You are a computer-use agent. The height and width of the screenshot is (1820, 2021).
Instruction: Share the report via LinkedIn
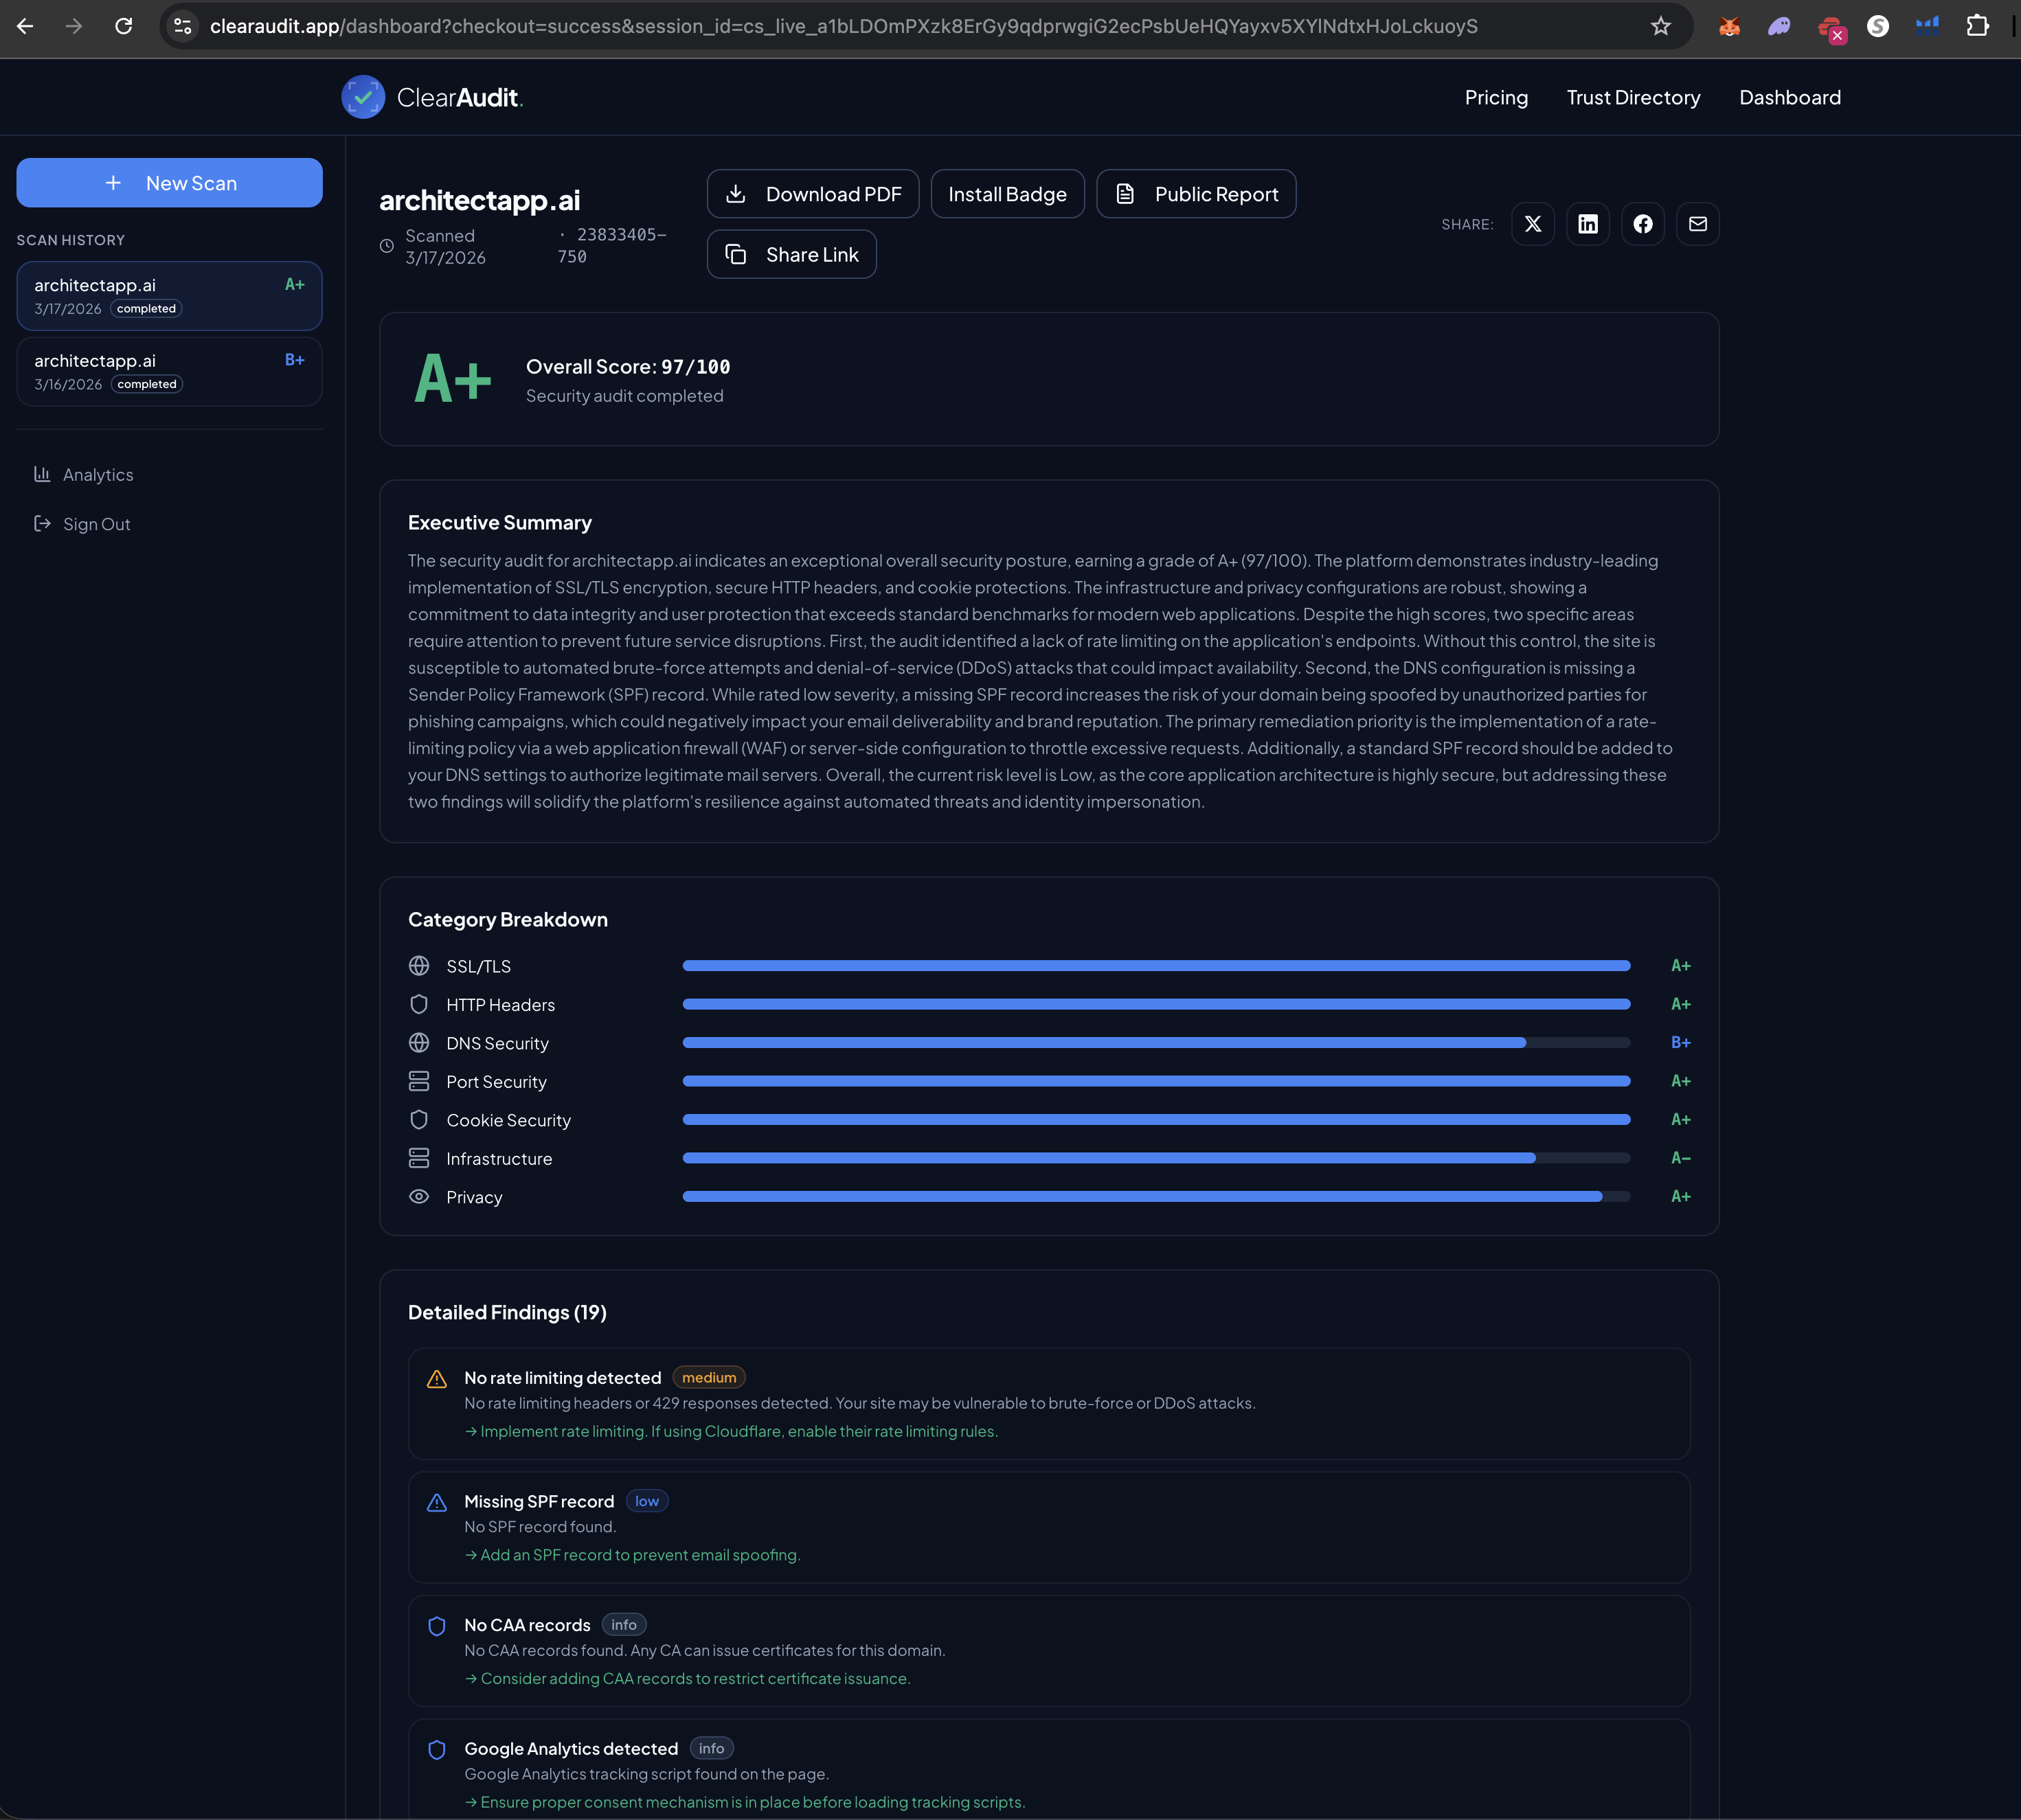click(1588, 223)
